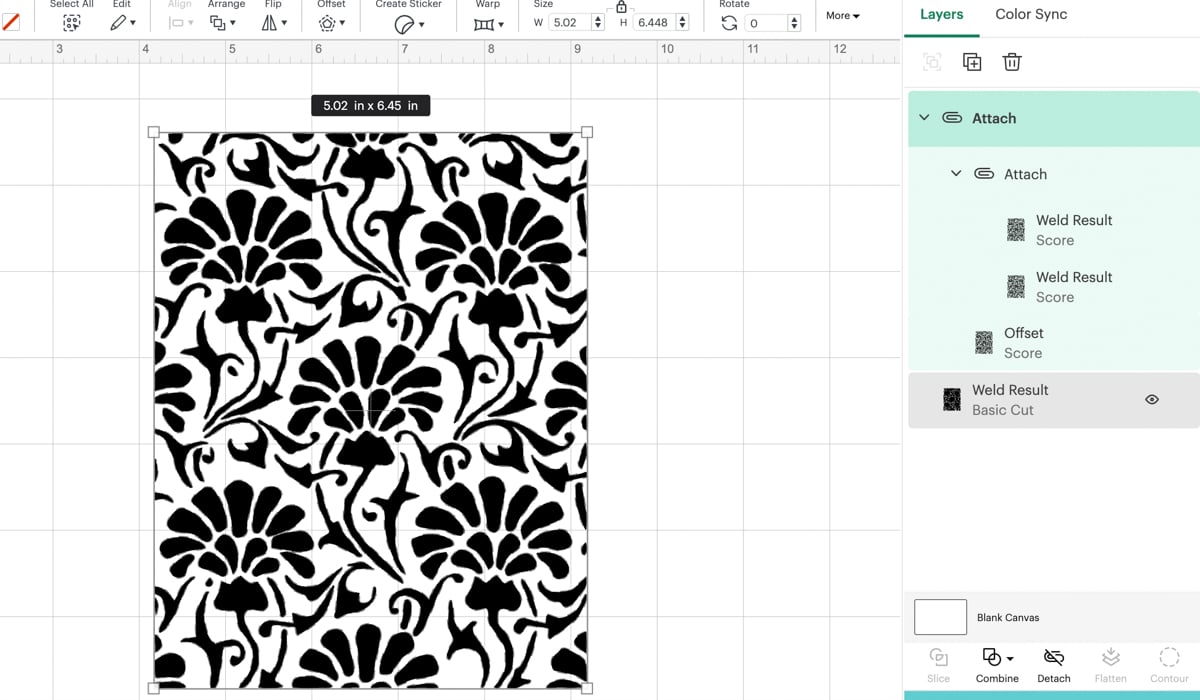Apply Flatten to the selection

(x=1110, y=660)
